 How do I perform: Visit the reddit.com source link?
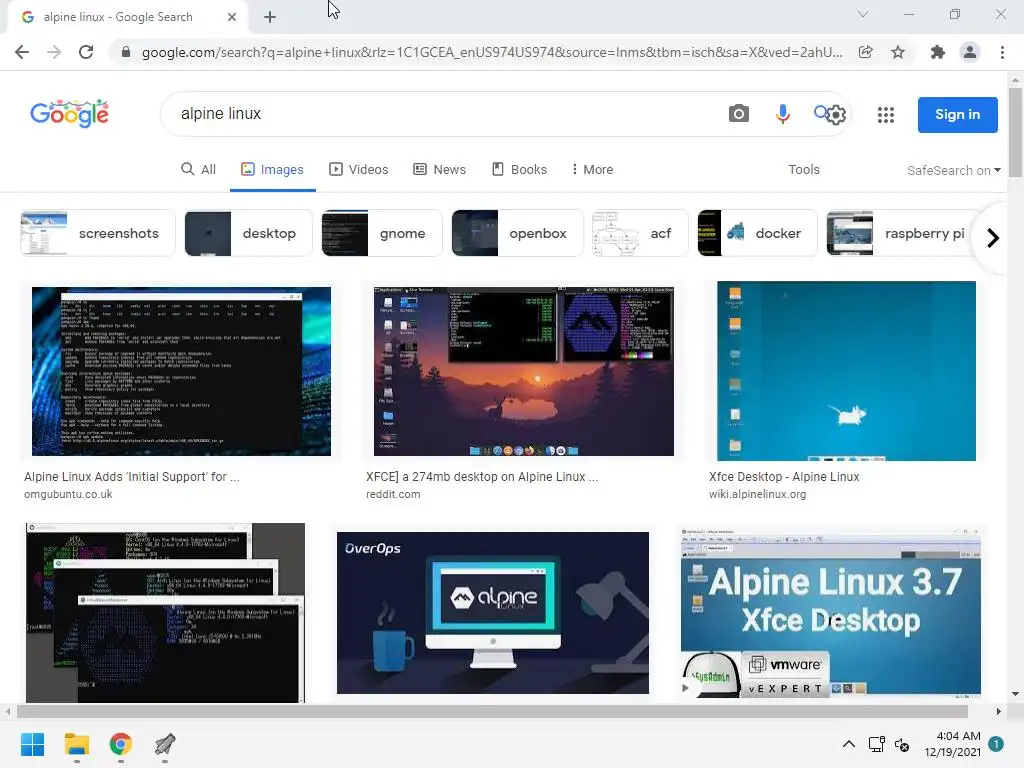tap(393, 494)
